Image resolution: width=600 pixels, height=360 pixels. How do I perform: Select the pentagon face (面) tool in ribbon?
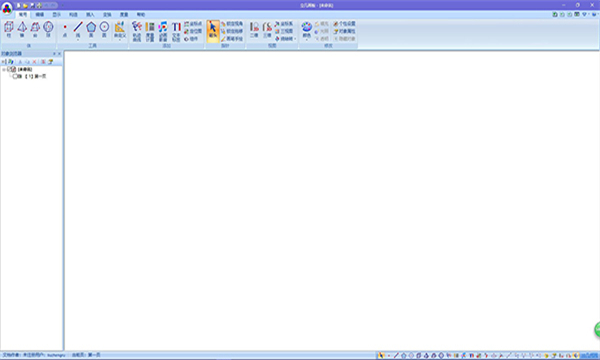tap(91, 30)
